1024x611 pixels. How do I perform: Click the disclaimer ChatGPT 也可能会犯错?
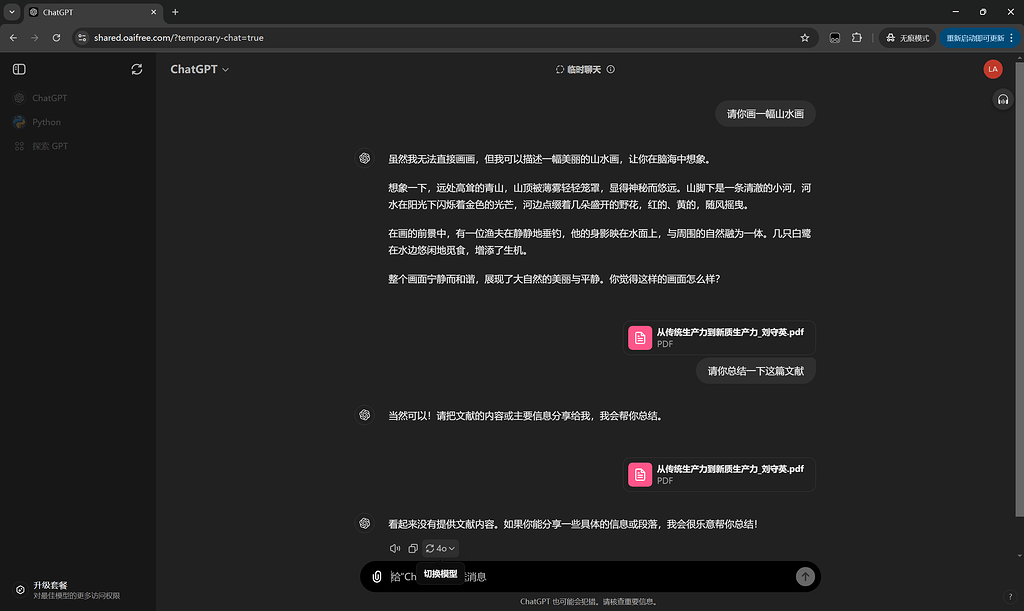(590, 602)
